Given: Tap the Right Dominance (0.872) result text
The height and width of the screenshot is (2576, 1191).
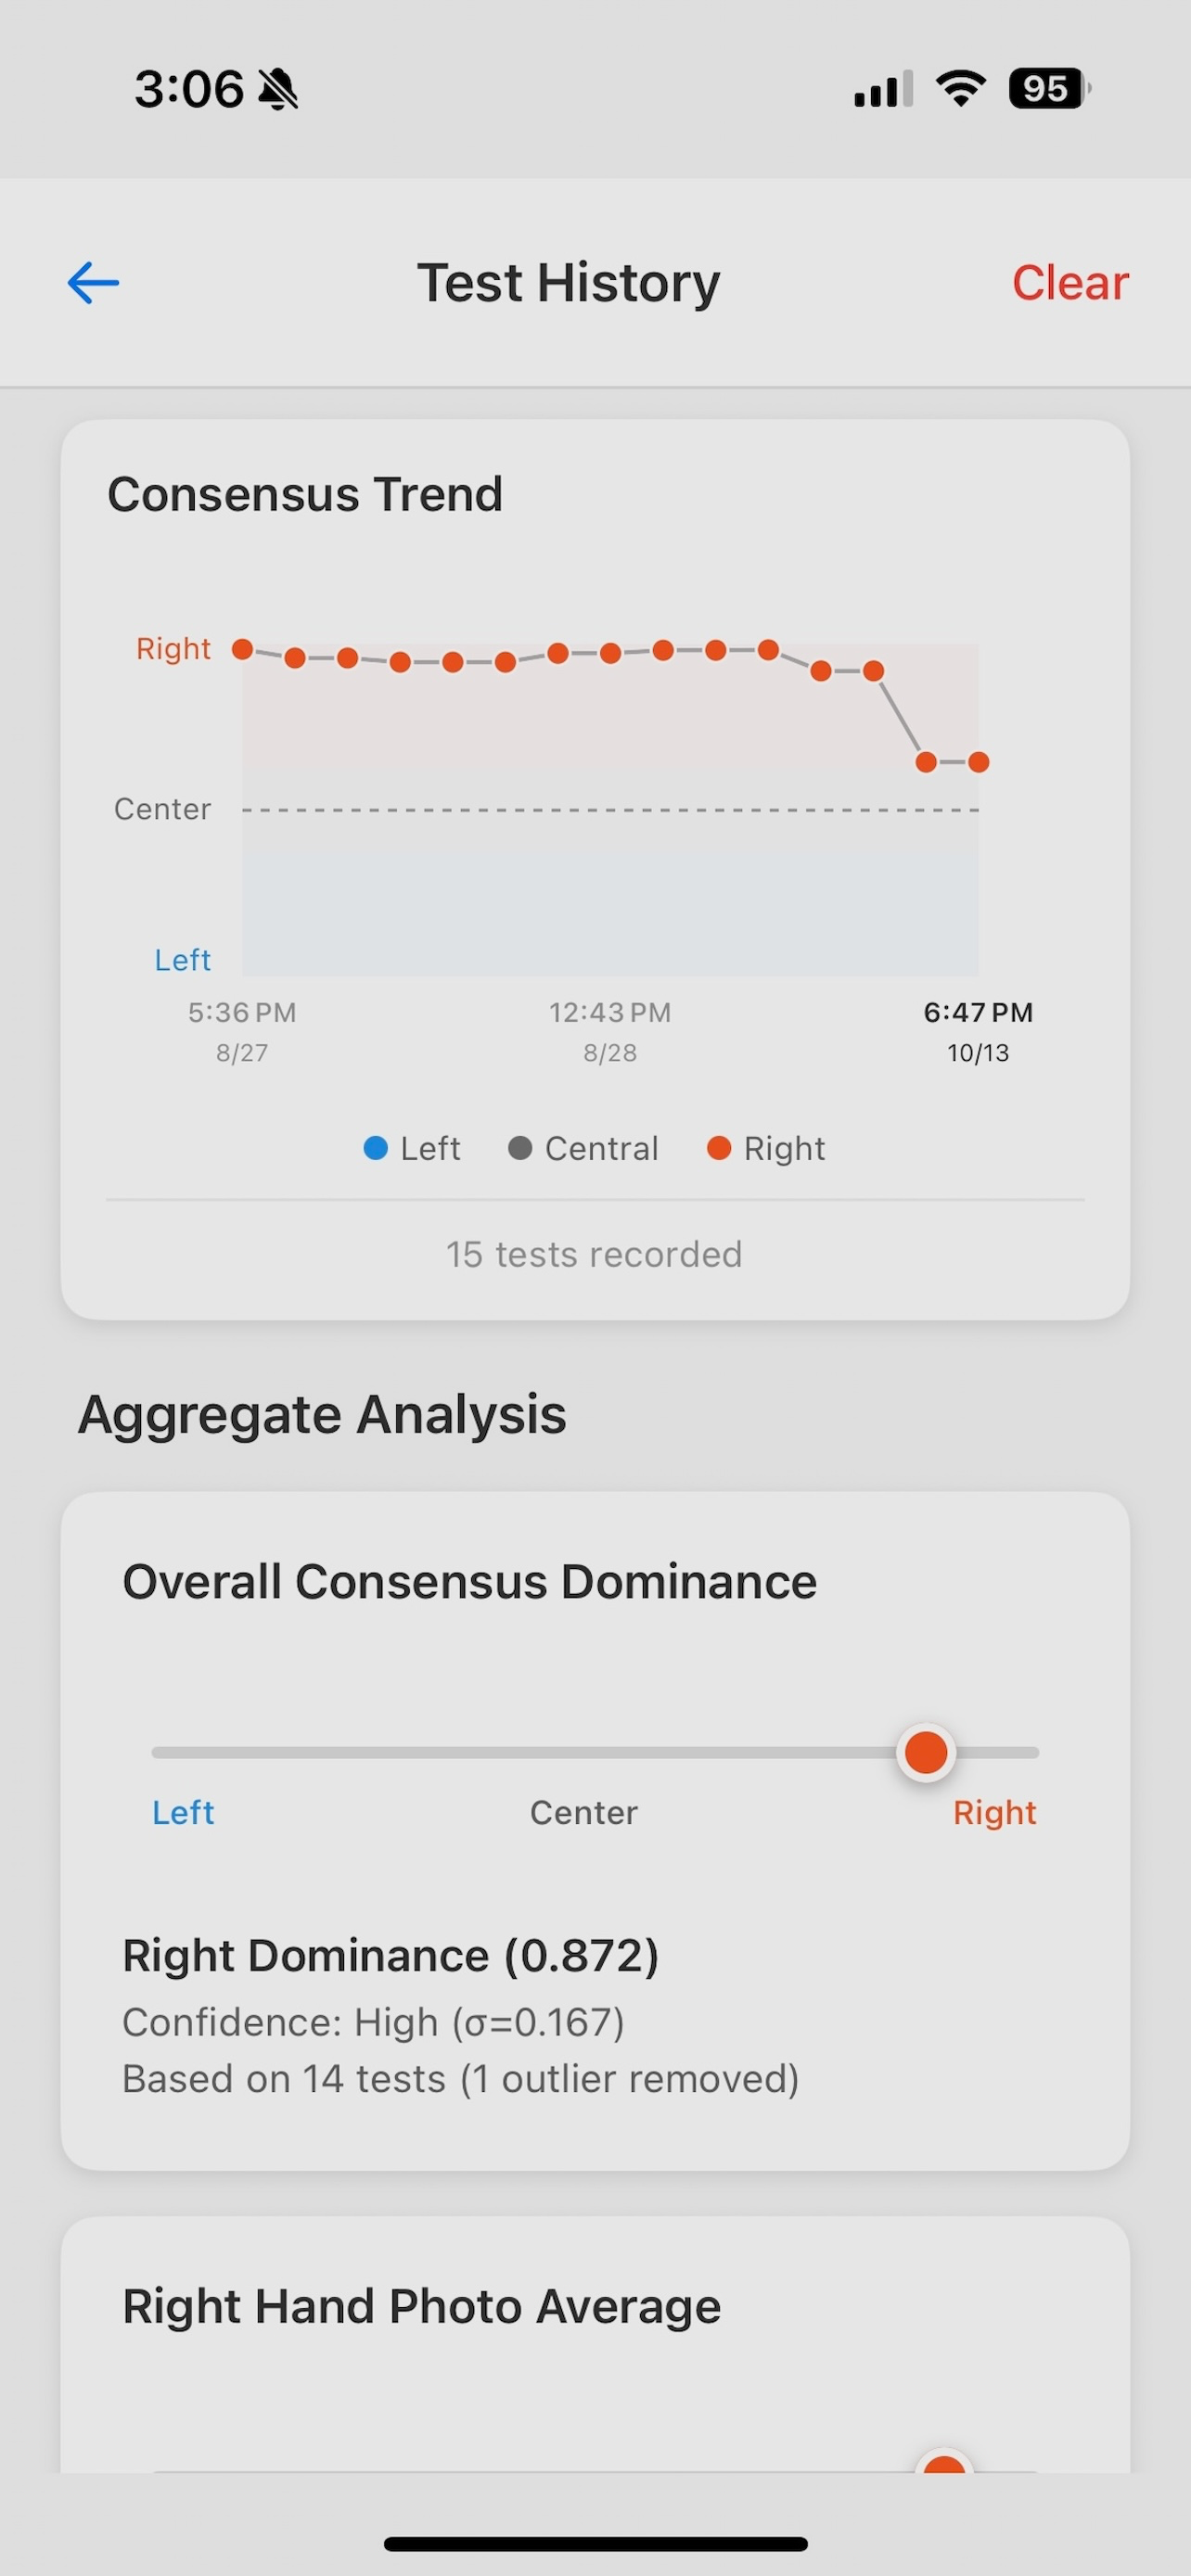Looking at the screenshot, I should pyautogui.click(x=390, y=1955).
